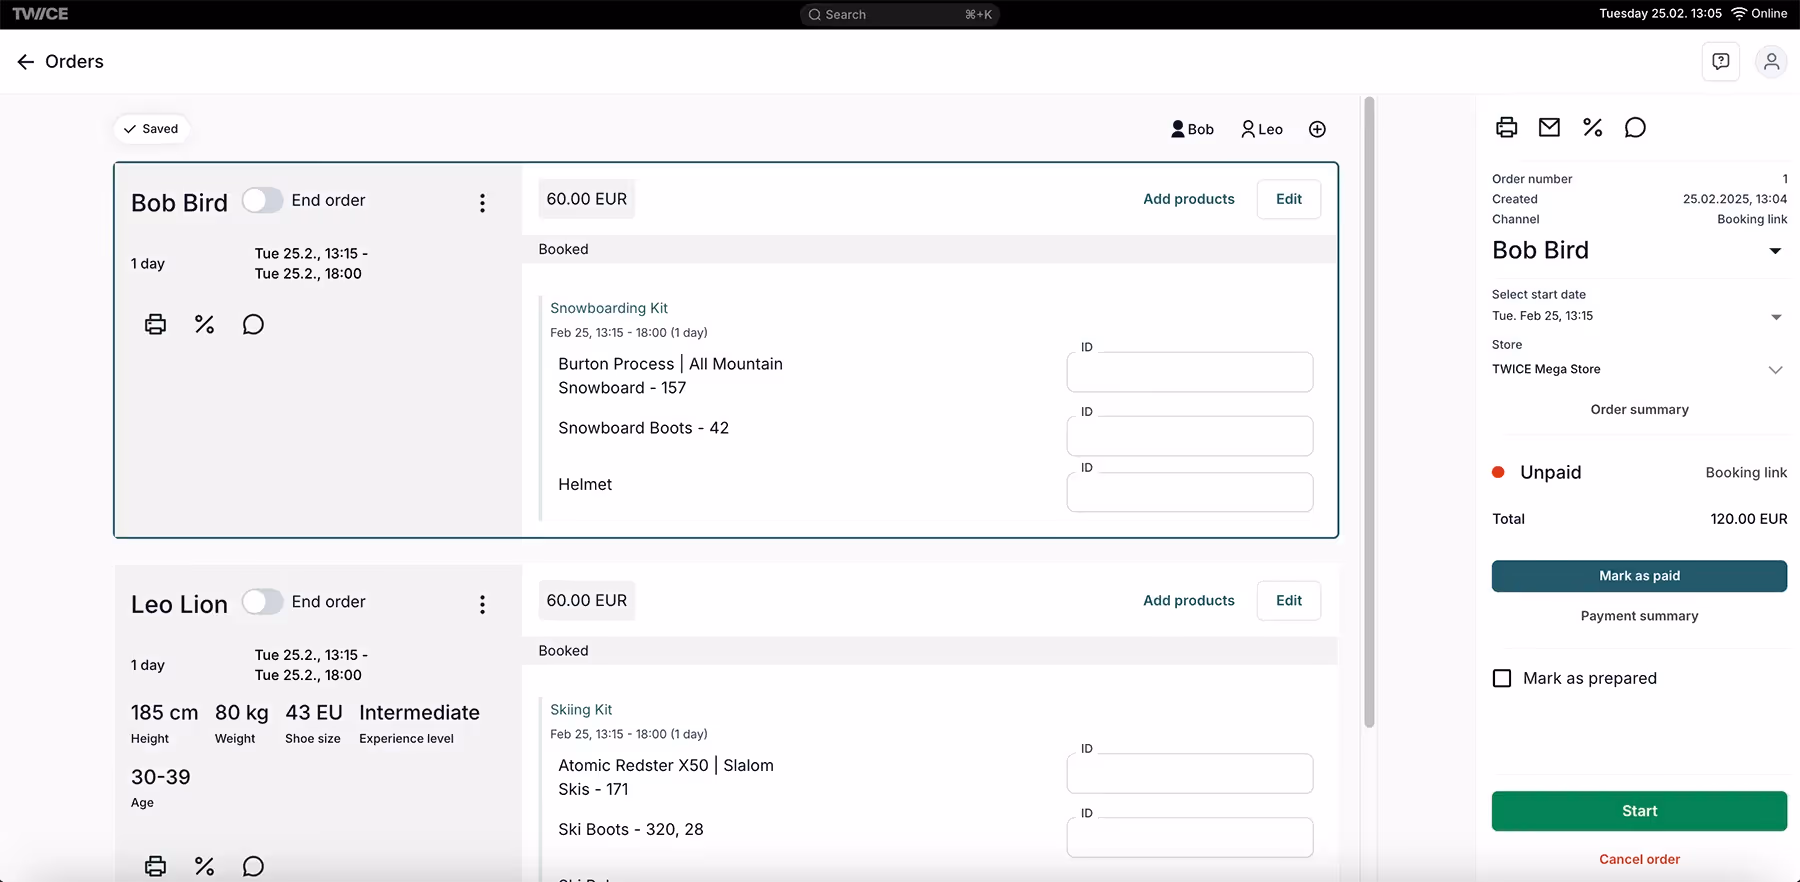Screen dimensions: 1800x882
Task: Click Leo Lion's Intermediate experience level
Action: [419, 713]
